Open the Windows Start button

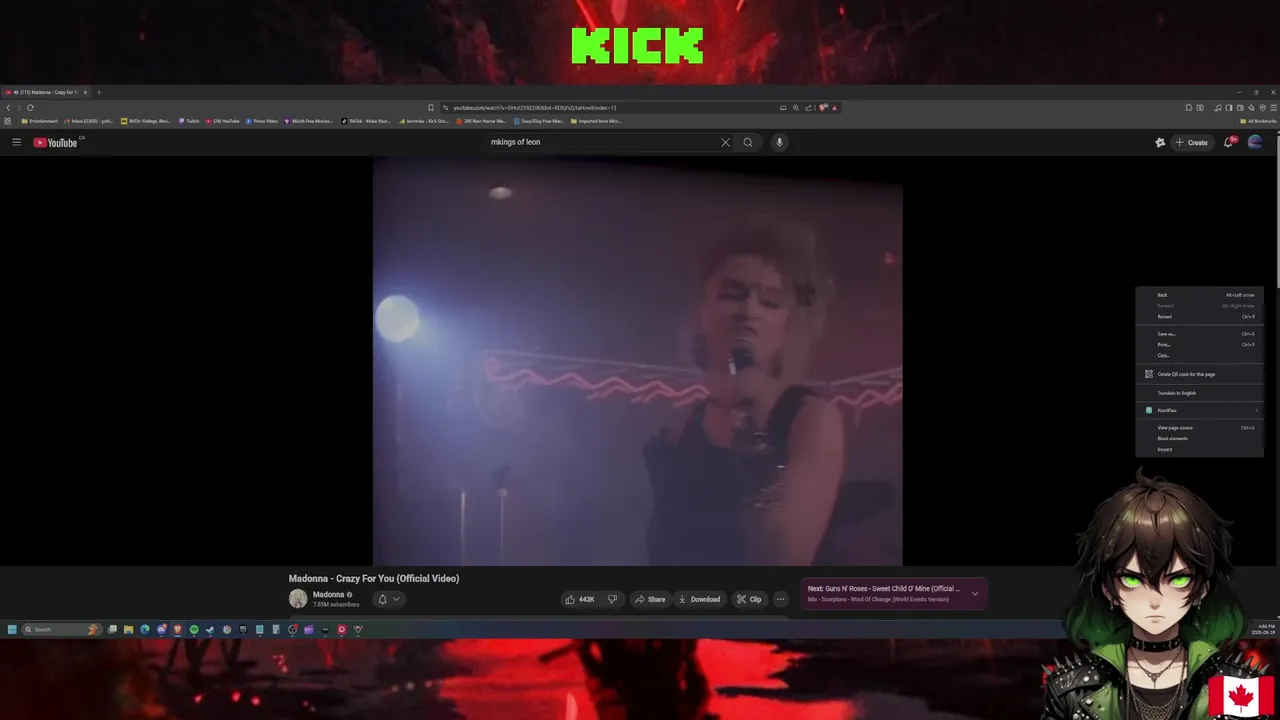tap(12, 629)
